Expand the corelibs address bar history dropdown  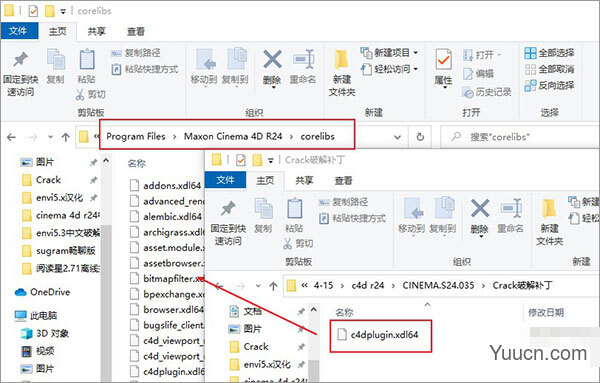398,137
